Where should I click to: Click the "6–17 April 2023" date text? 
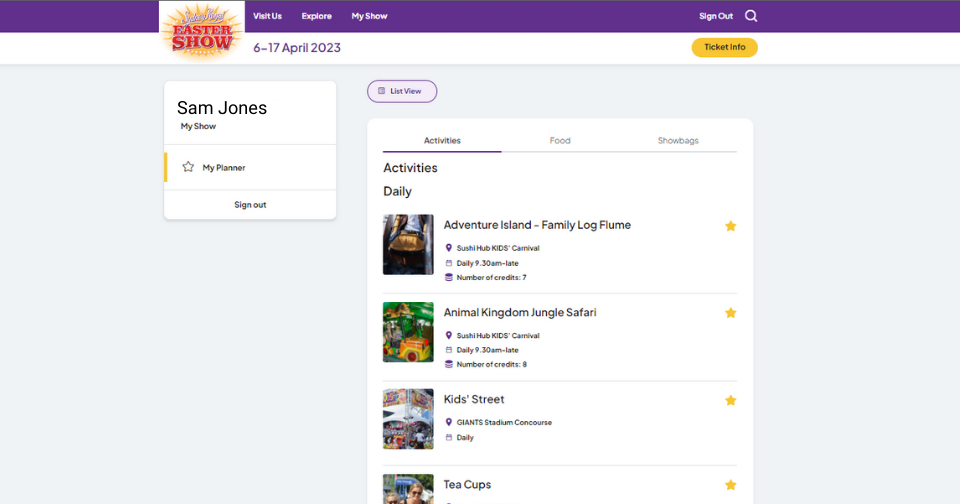[297, 48]
